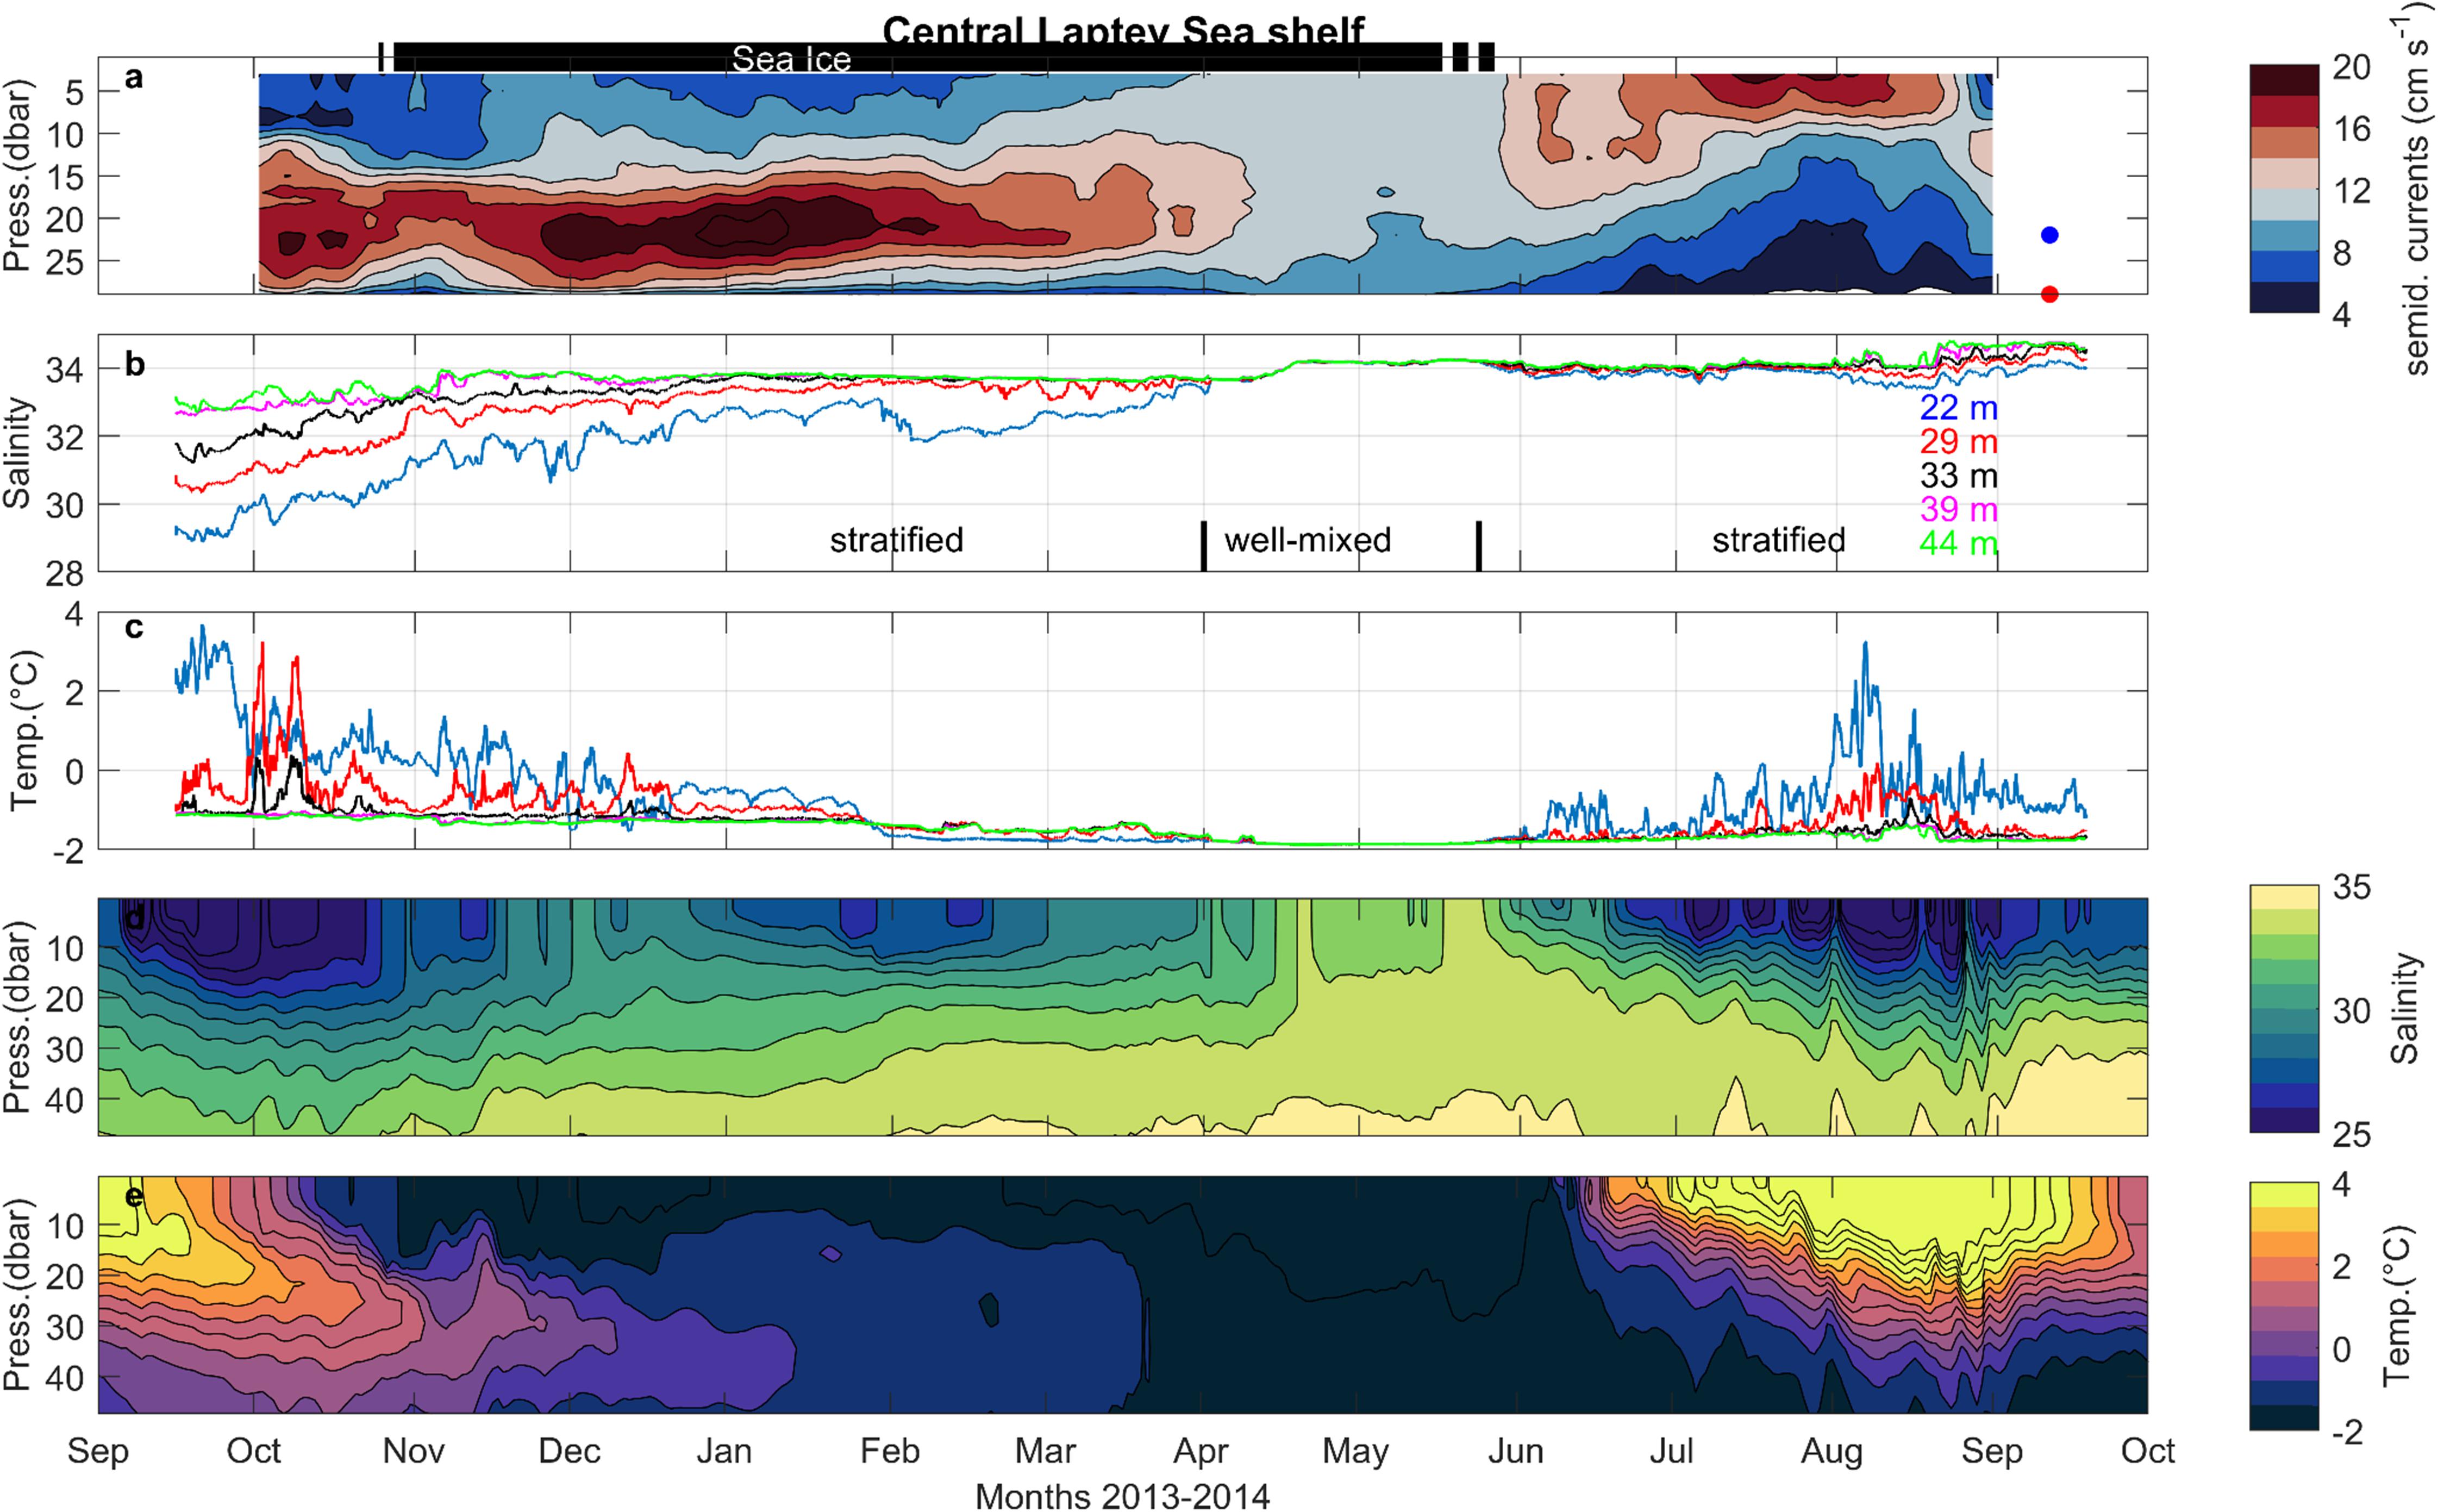Click the '35' tick on the salinity colorbar
This screenshot has height=1512, width=2438.
(x=2351, y=887)
